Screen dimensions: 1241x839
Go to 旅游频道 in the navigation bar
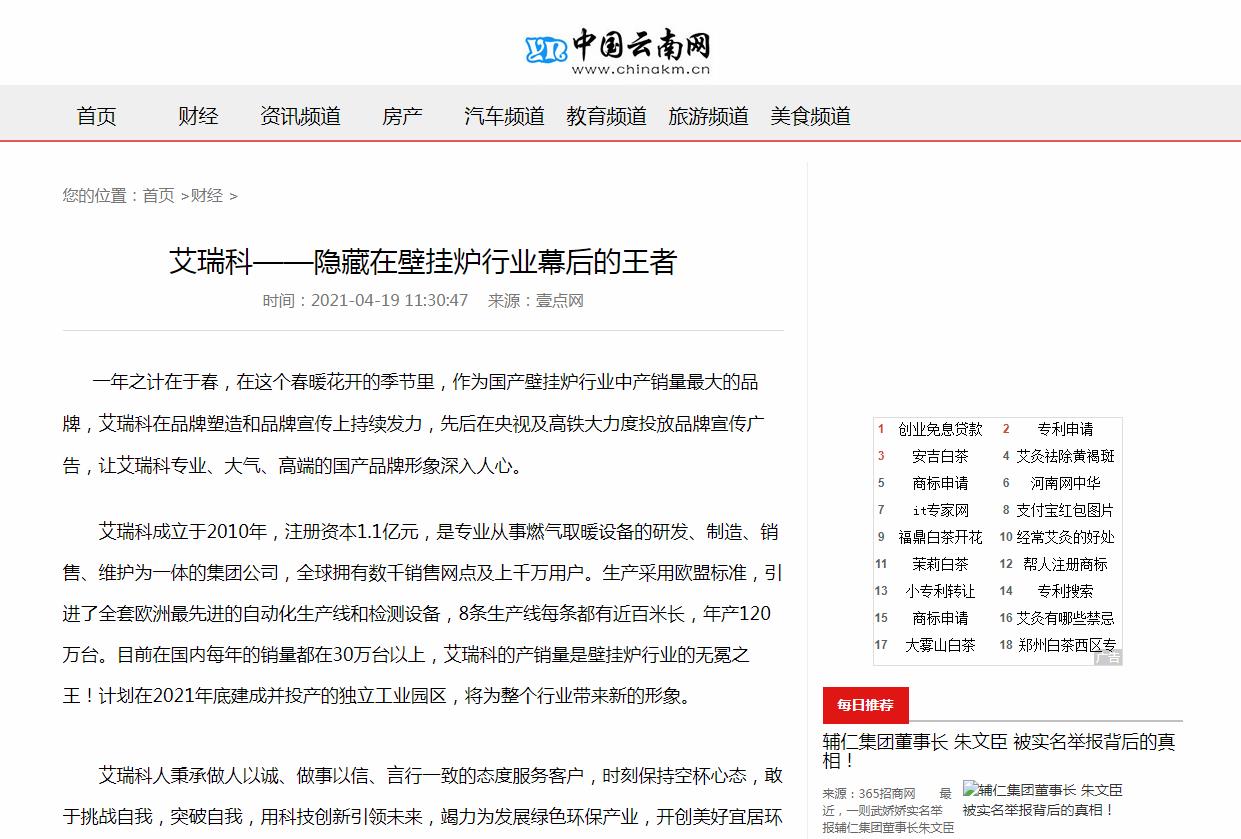[708, 116]
